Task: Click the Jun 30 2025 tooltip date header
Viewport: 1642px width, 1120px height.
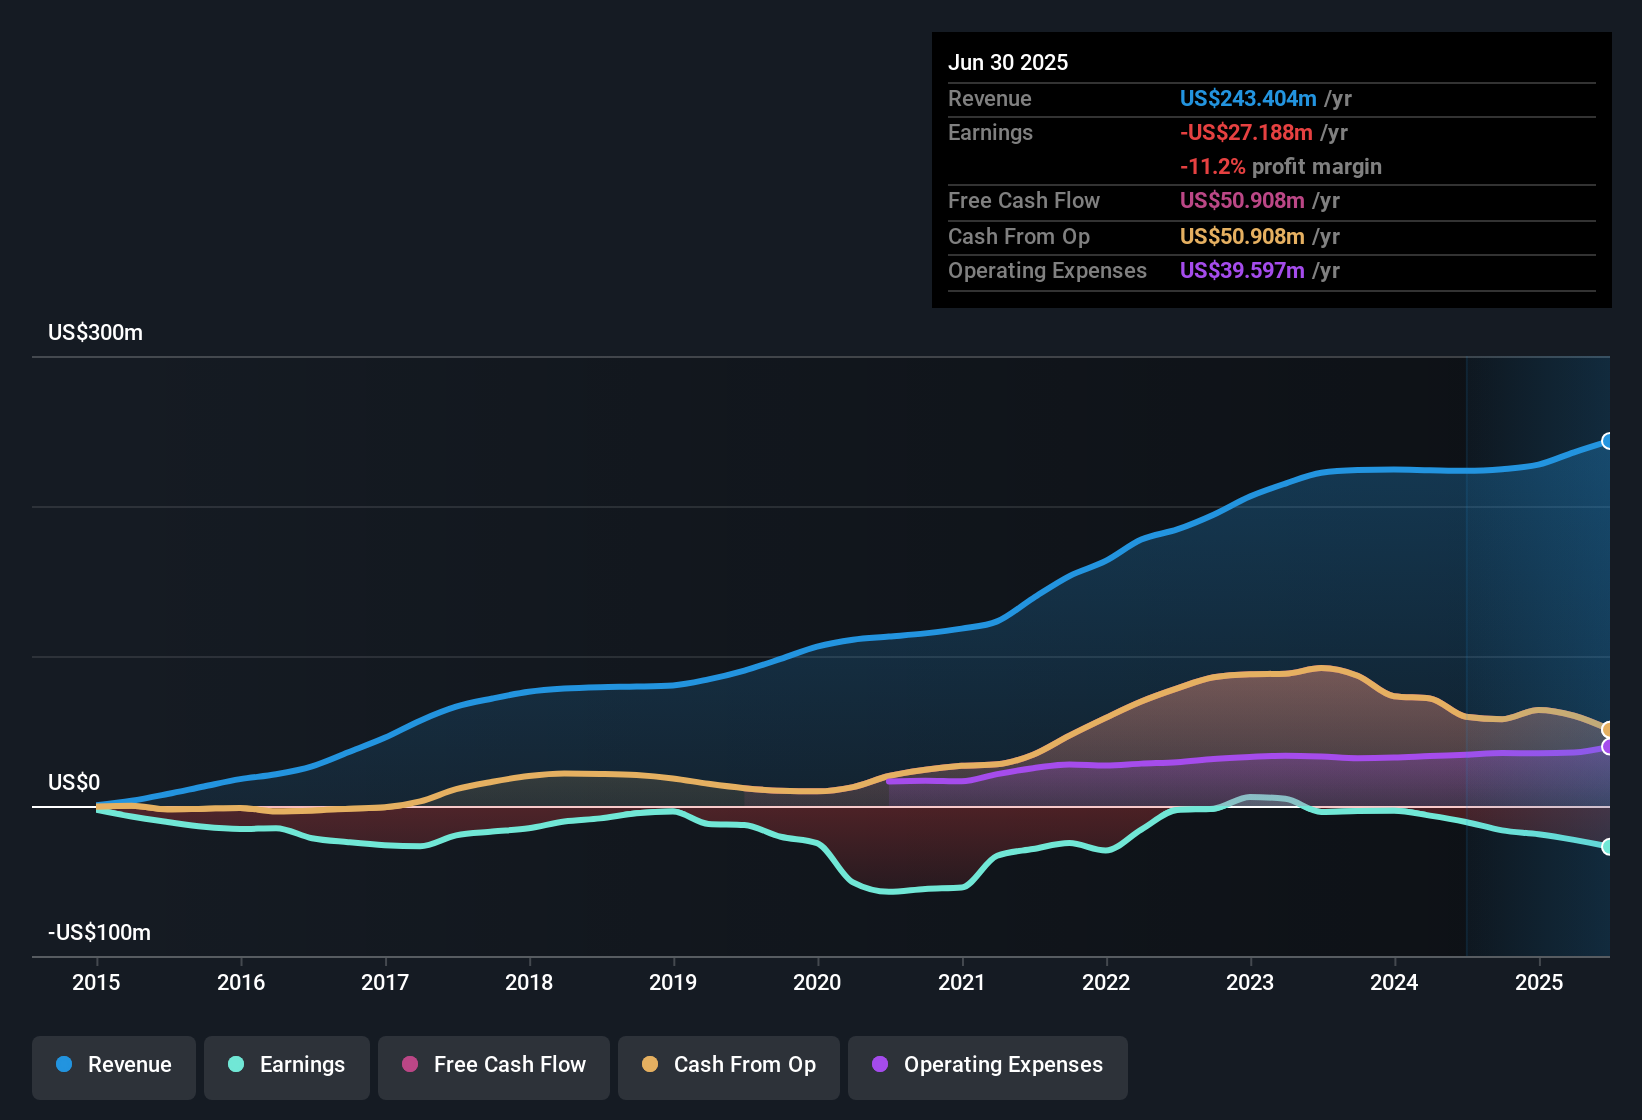Action: [1008, 62]
